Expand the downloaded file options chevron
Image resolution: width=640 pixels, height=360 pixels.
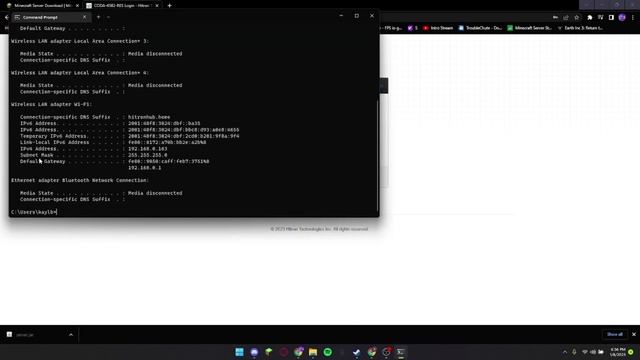(x=71, y=335)
